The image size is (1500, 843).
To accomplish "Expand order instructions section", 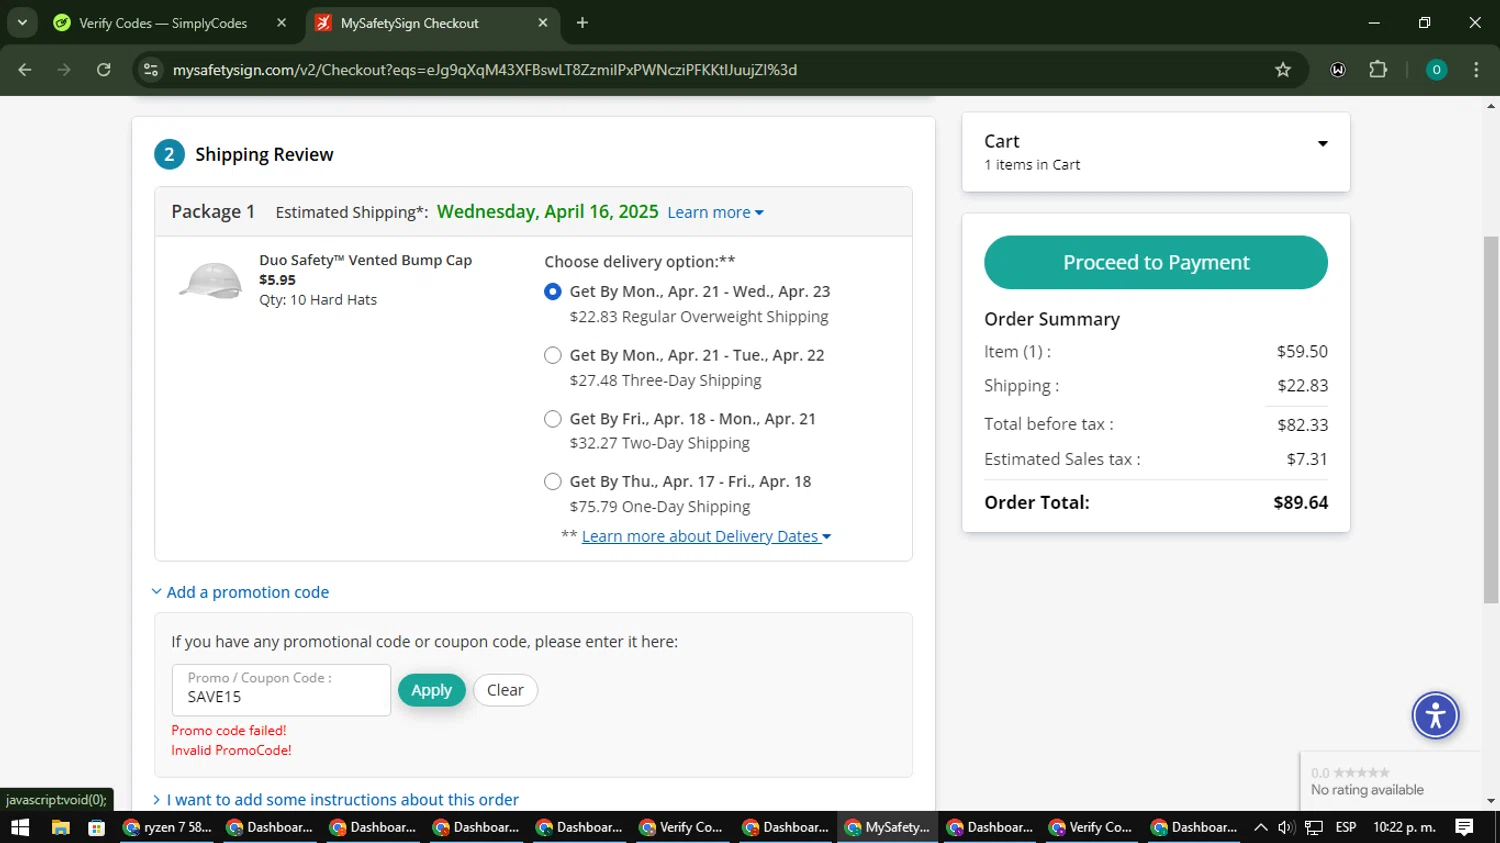I will pos(336,800).
